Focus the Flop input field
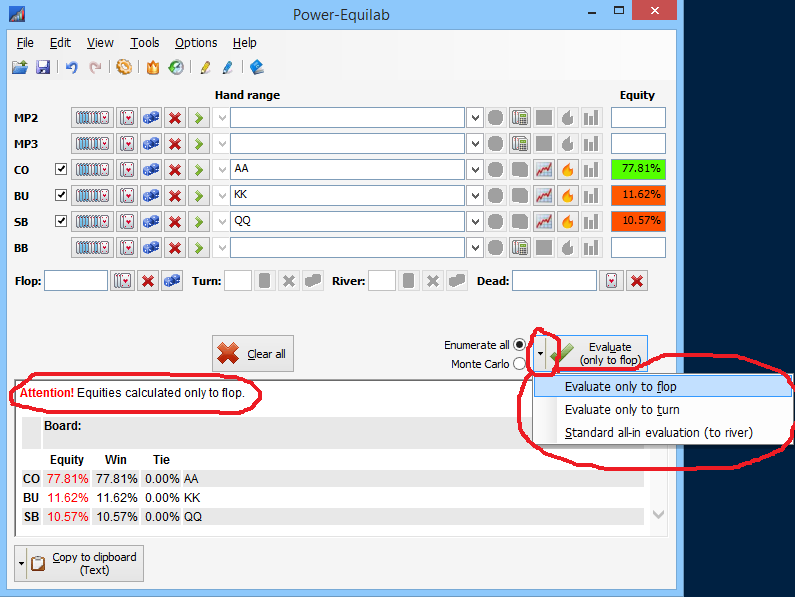Screen dimensions: 795x597 click(x=76, y=280)
